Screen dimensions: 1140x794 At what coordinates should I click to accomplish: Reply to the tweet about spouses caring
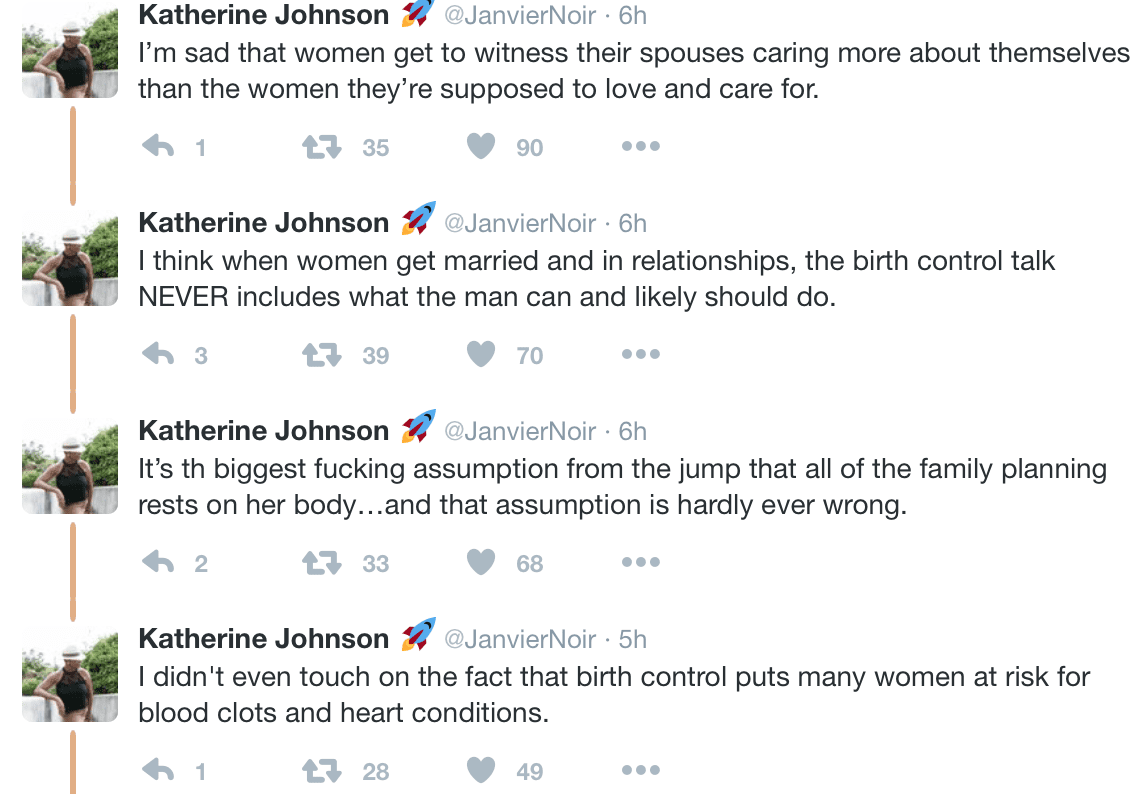tap(158, 147)
